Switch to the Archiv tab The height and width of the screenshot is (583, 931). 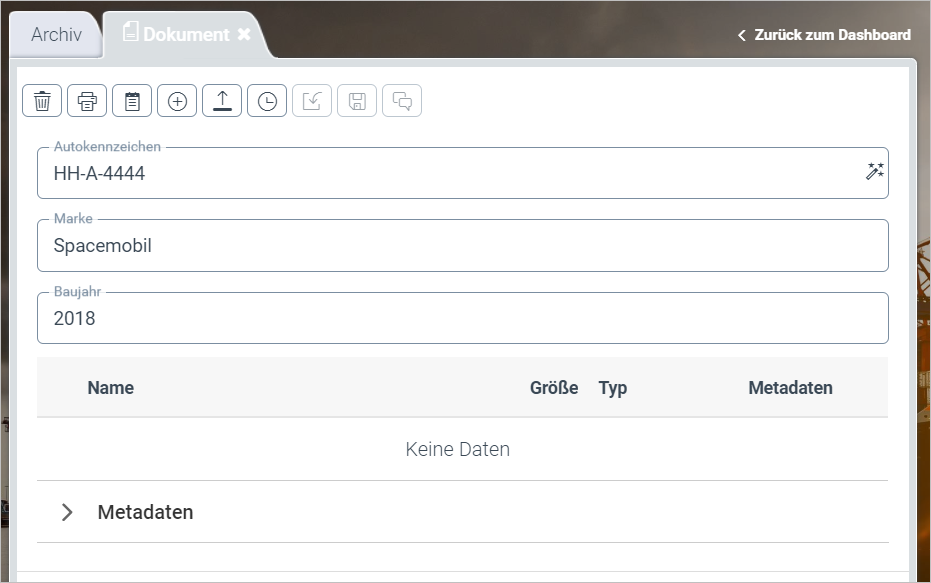click(56, 35)
